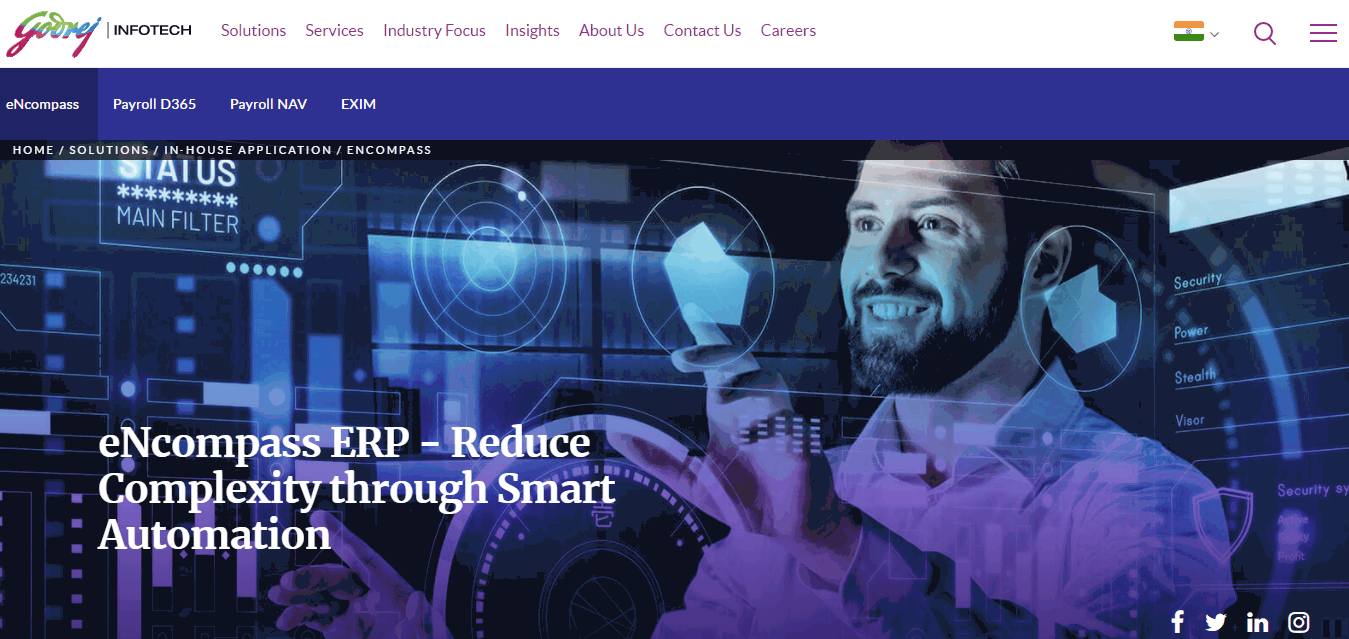Open the search magnifier icon
The image size is (1349, 639).
click(x=1265, y=33)
